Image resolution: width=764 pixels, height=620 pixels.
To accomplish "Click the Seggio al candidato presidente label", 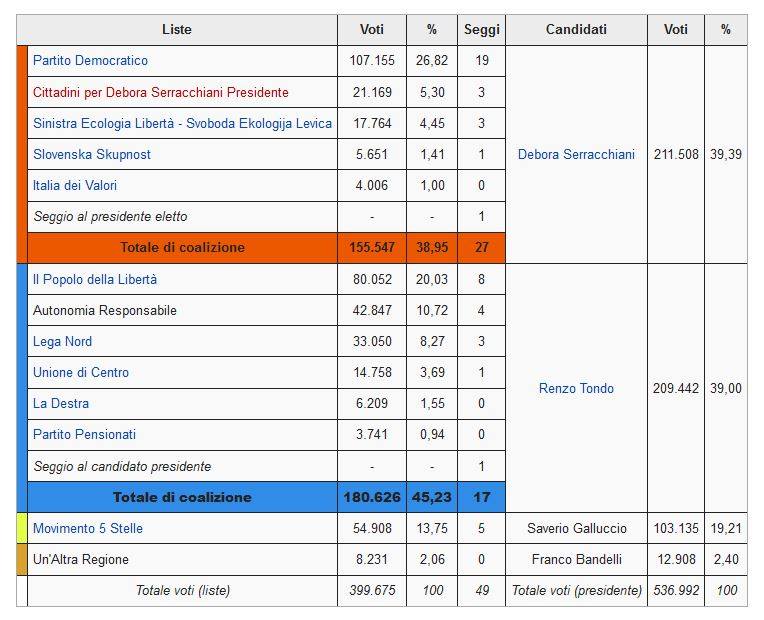I will pyautogui.click(x=122, y=466).
